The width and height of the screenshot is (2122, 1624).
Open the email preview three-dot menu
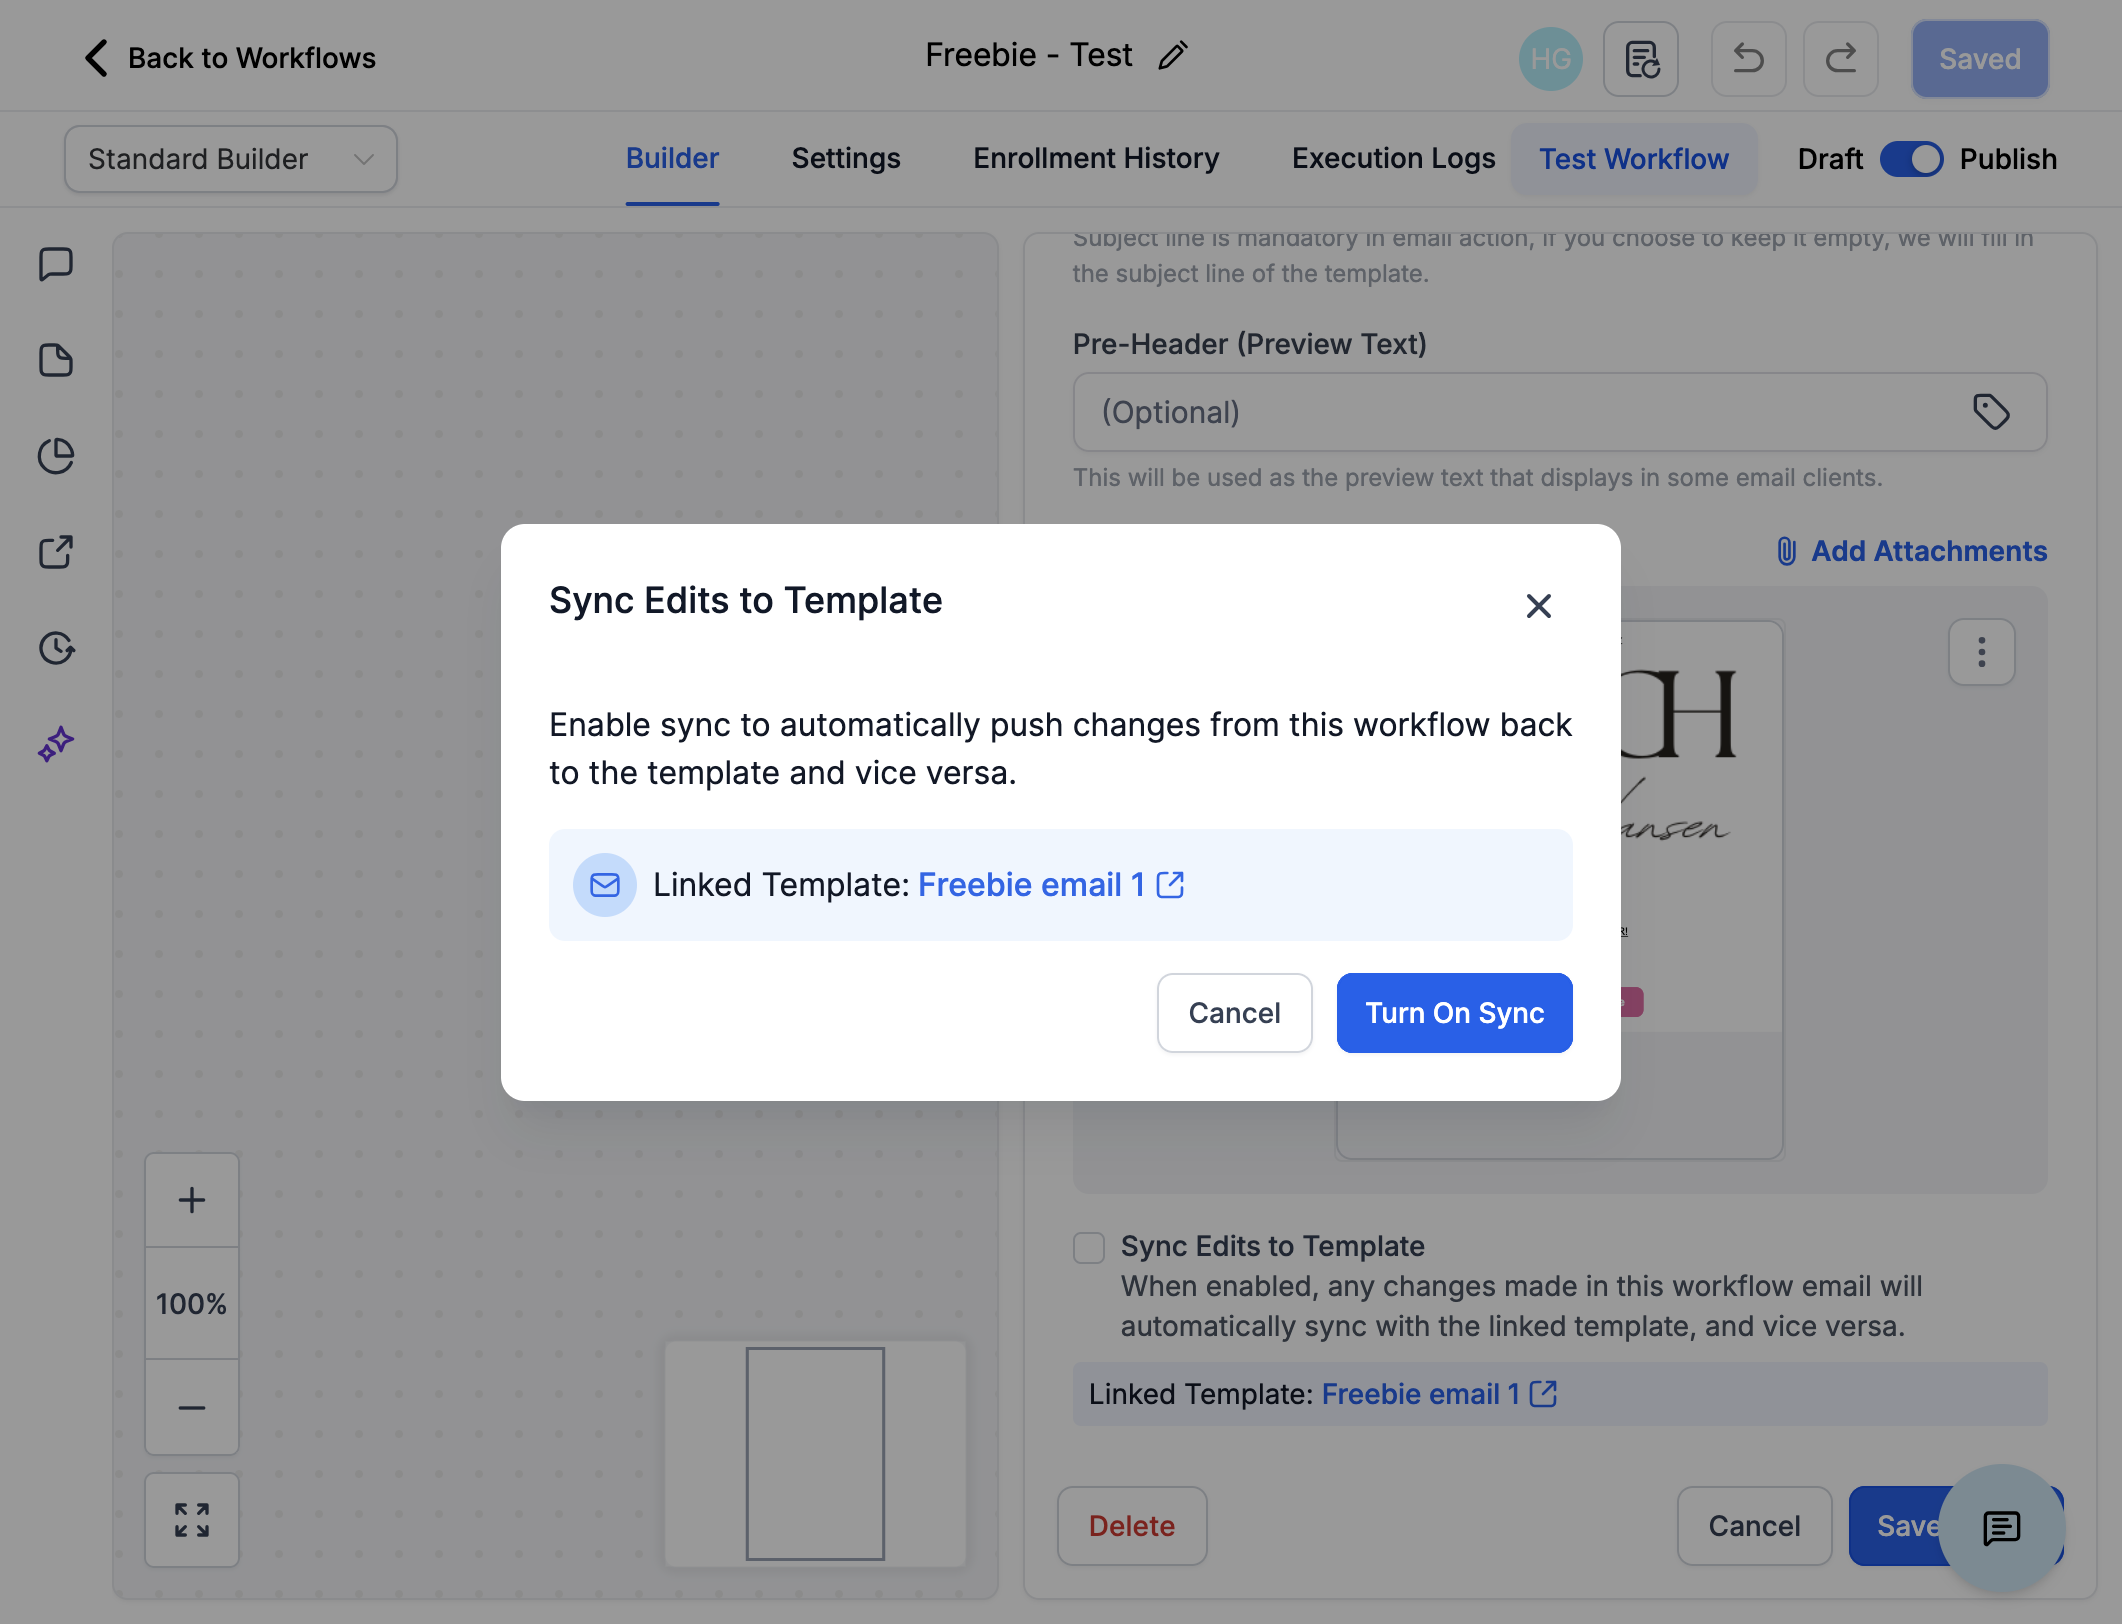(1981, 652)
